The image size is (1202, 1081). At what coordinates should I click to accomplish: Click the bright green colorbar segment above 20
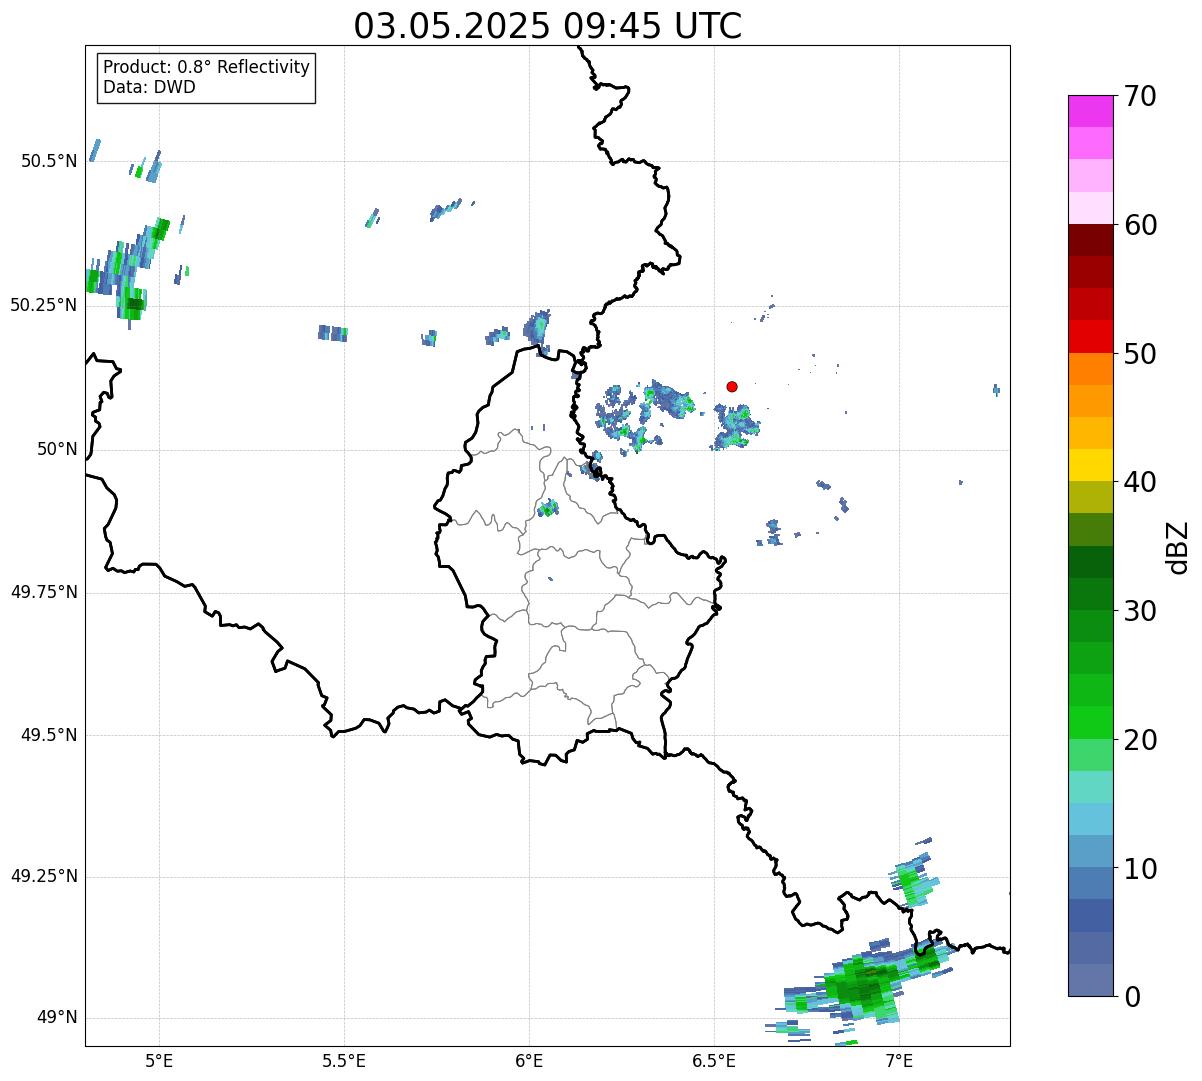tap(1090, 723)
